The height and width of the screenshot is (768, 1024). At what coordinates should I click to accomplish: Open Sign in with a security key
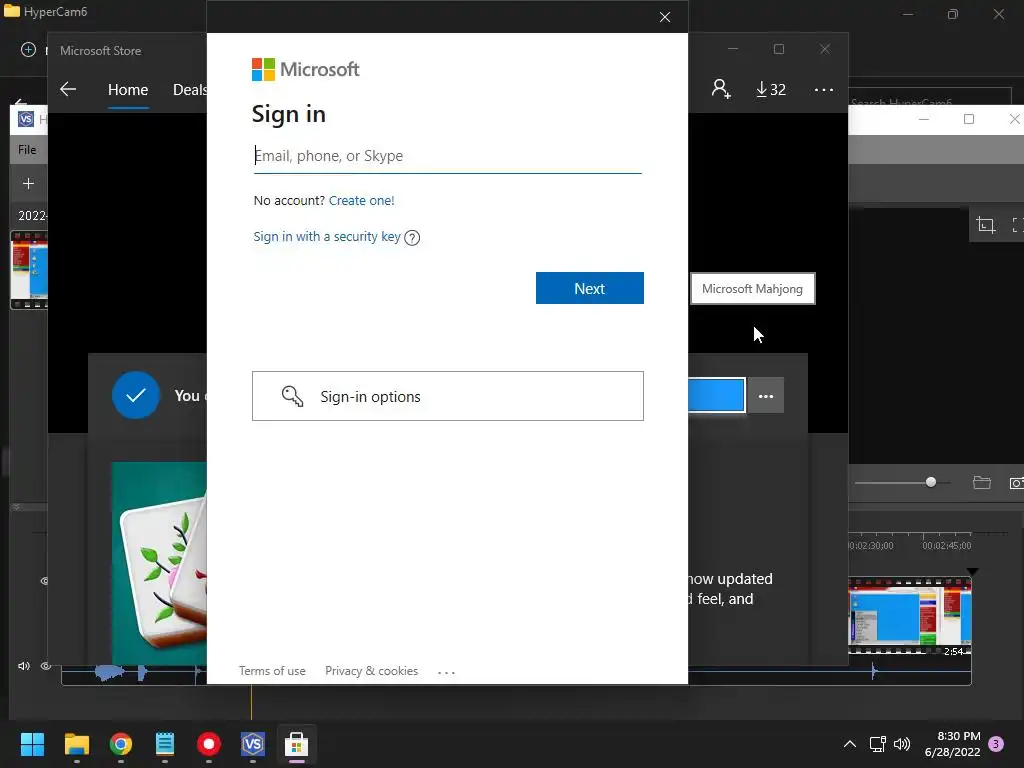[x=327, y=236]
